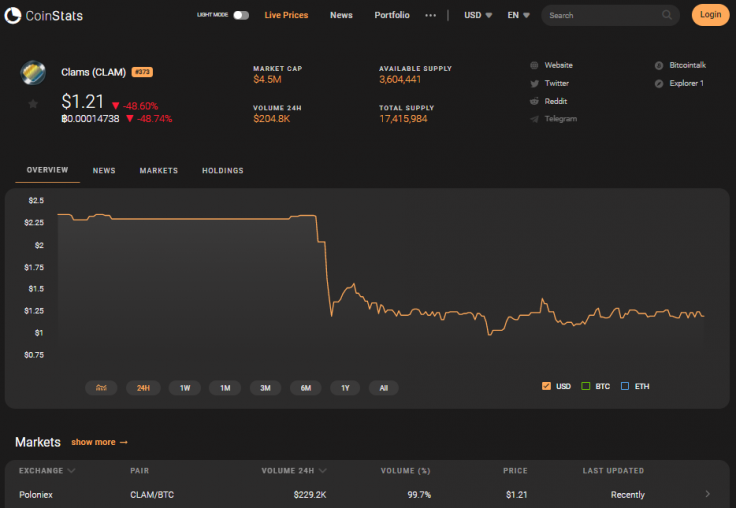Switch the chart type with the candlestick icon

(x=101, y=388)
